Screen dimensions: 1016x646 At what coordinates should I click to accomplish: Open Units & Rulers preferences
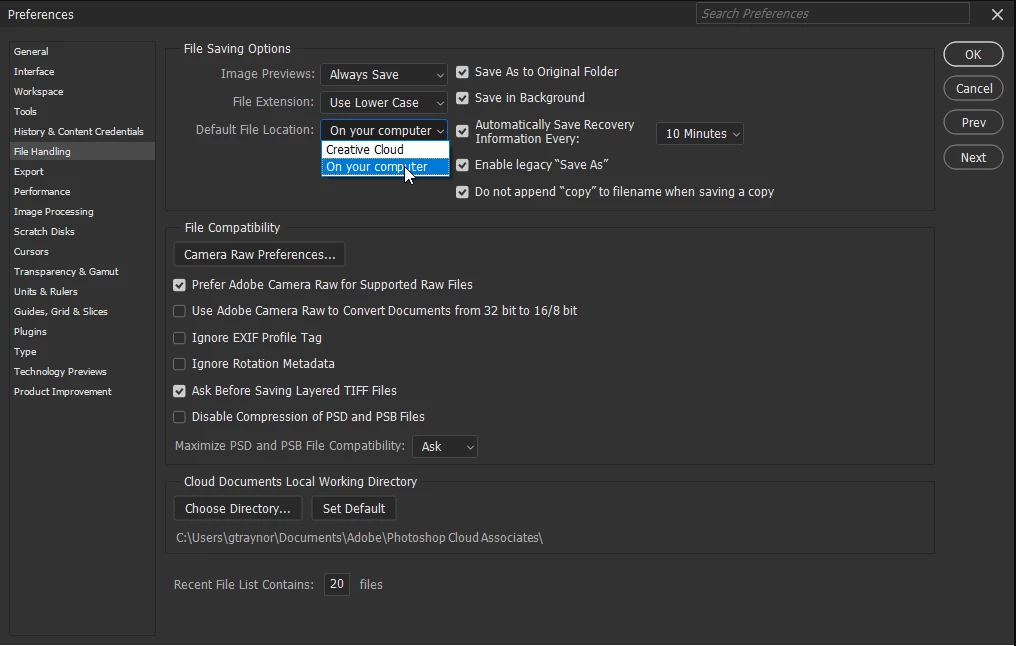[x=45, y=292]
